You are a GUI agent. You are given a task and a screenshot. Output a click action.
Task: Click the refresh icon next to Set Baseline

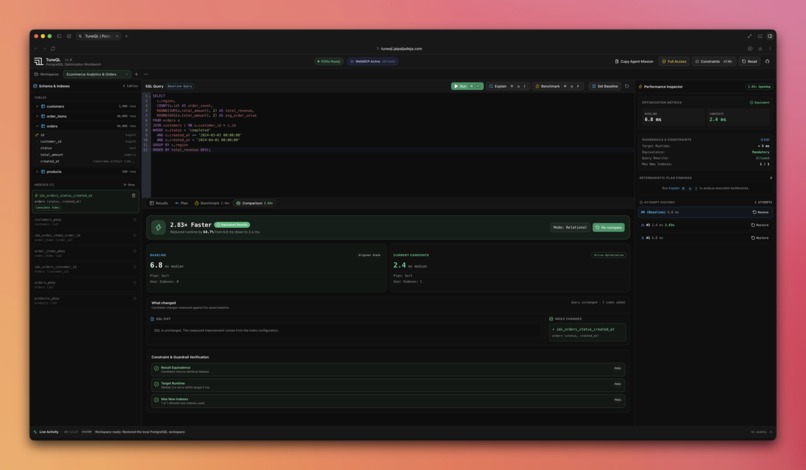point(627,86)
